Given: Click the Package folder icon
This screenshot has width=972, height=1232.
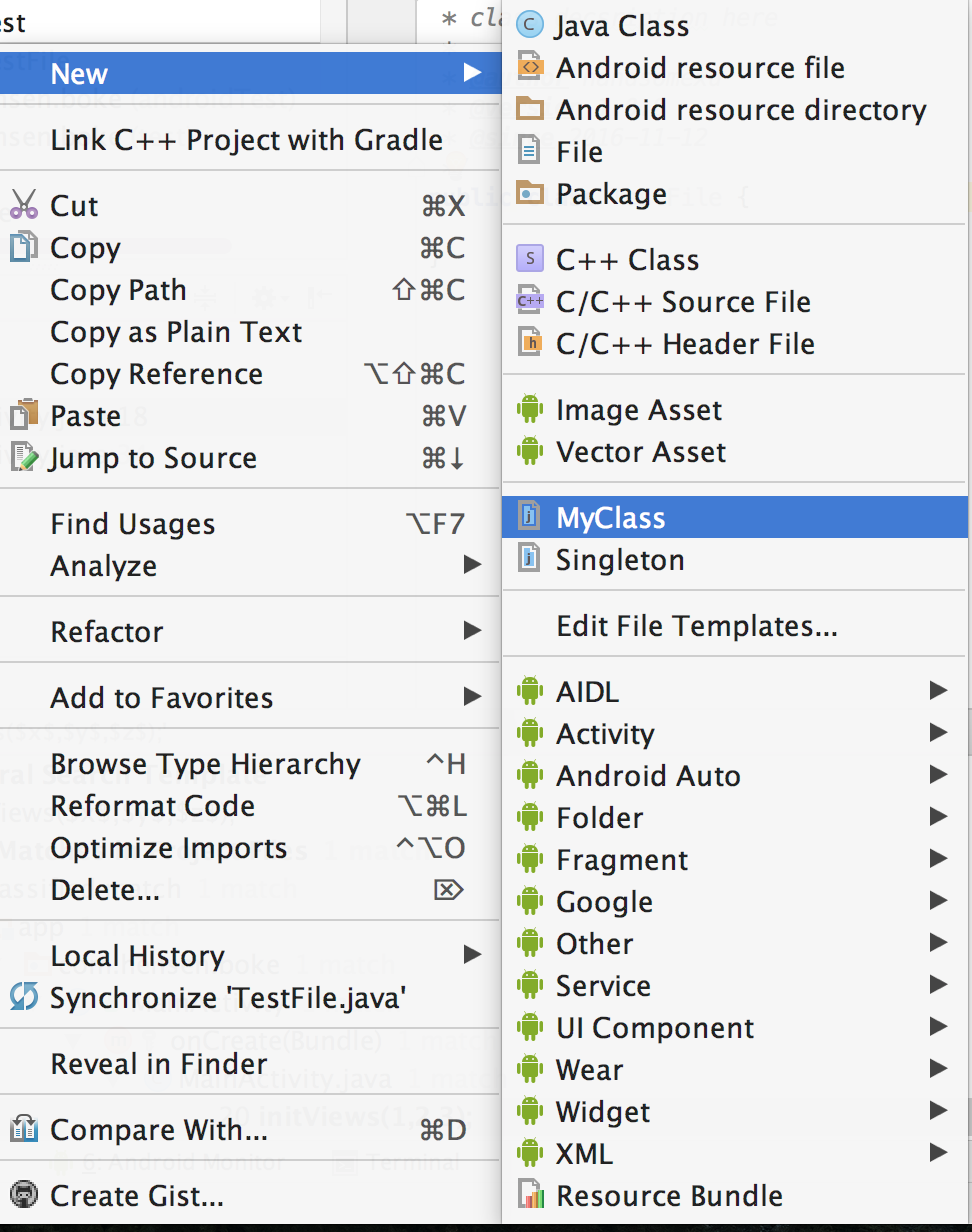Looking at the screenshot, I should tap(530, 193).
